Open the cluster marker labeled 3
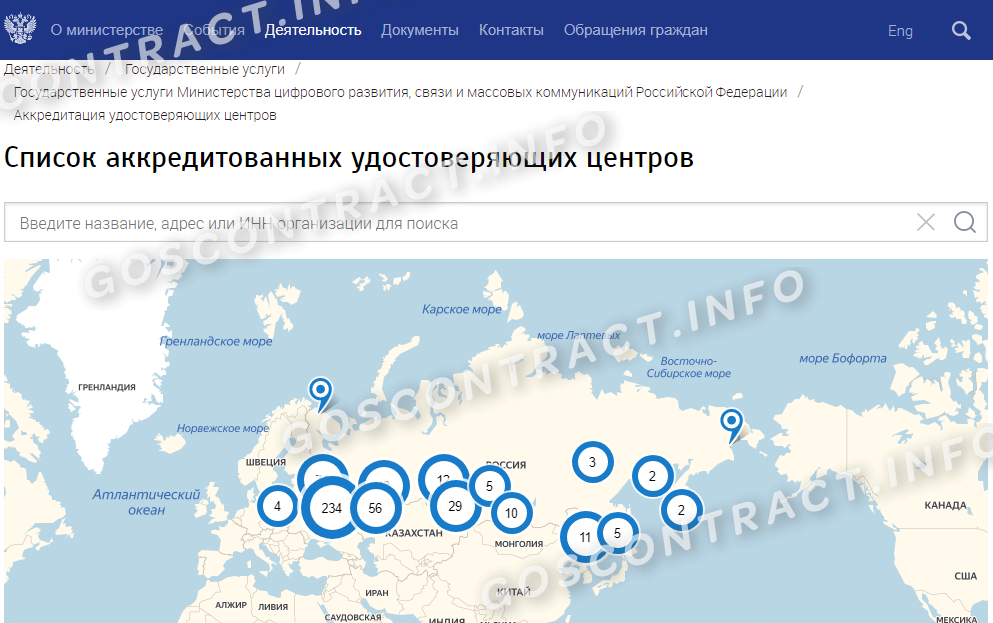The image size is (993, 623). pyautogui.click(x=592, y=462)
